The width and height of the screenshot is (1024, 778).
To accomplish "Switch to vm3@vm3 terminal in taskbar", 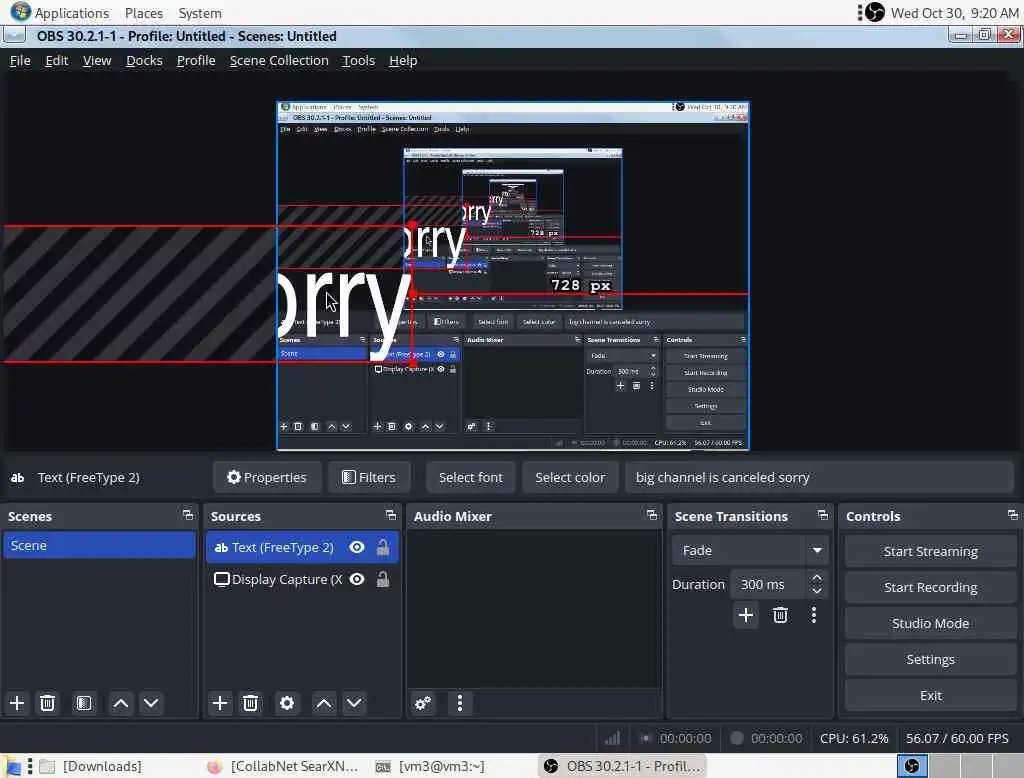I will click(431, 766).
